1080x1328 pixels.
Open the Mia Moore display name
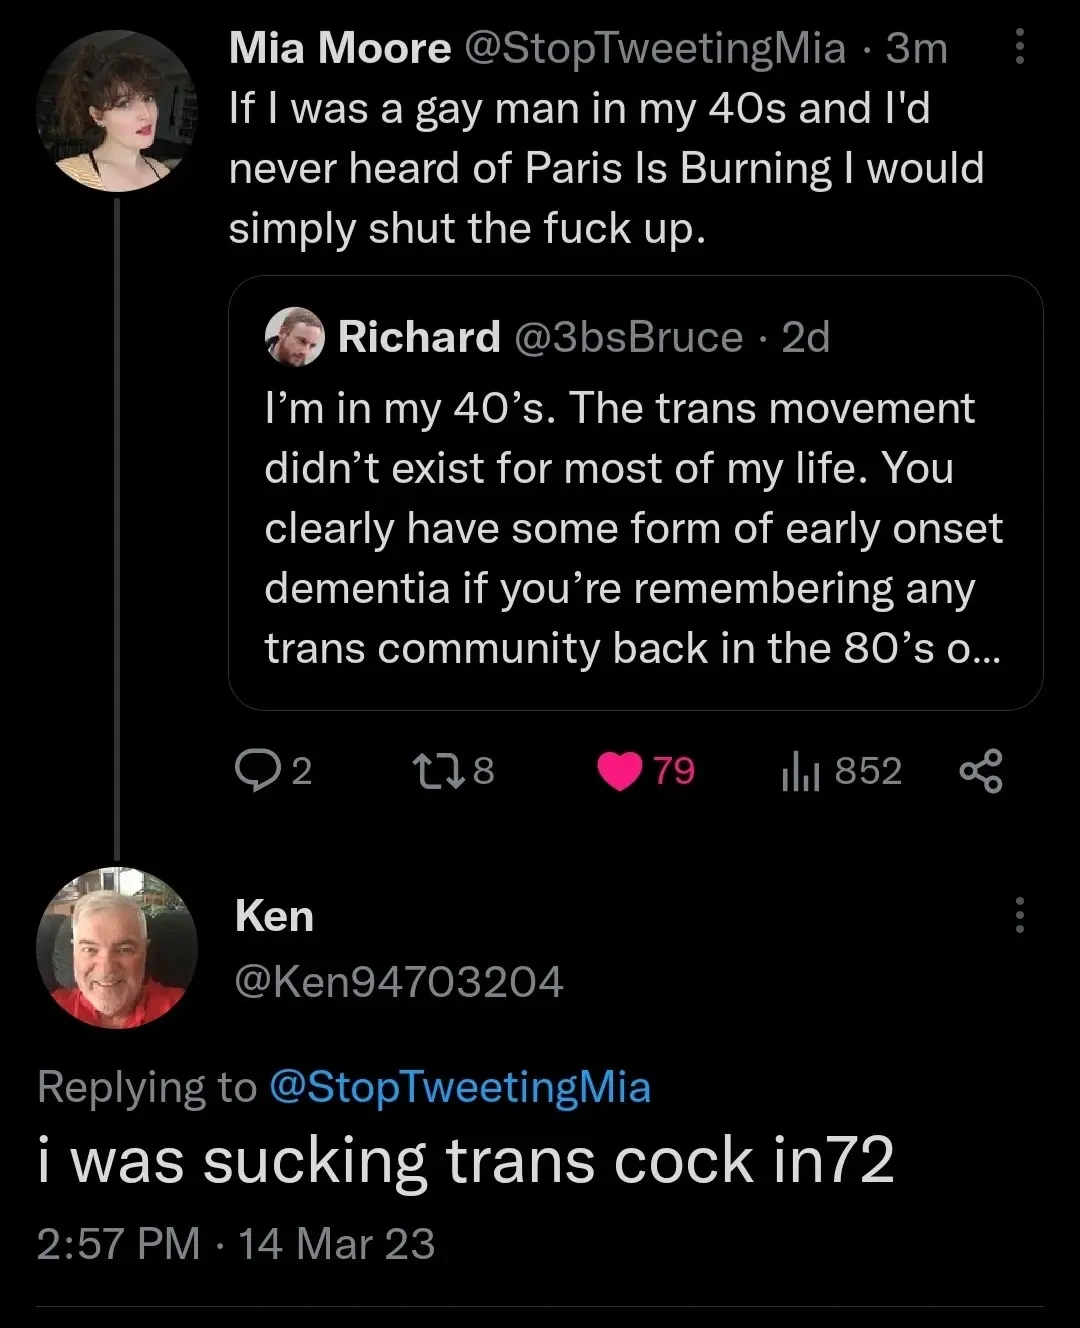340,48
